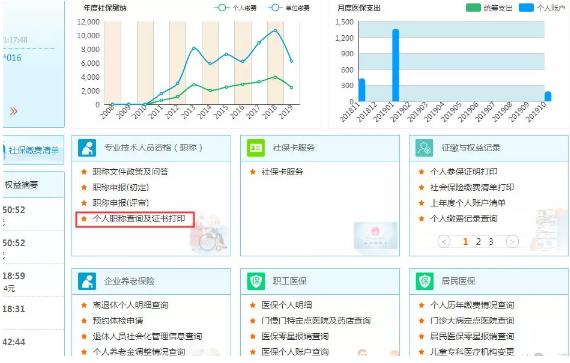Select page 3 in 征缴与权益记录 pager
Image resolution: width=570 pixels, height=363 pixels.
pyautogui.click(x=491, y=242)
